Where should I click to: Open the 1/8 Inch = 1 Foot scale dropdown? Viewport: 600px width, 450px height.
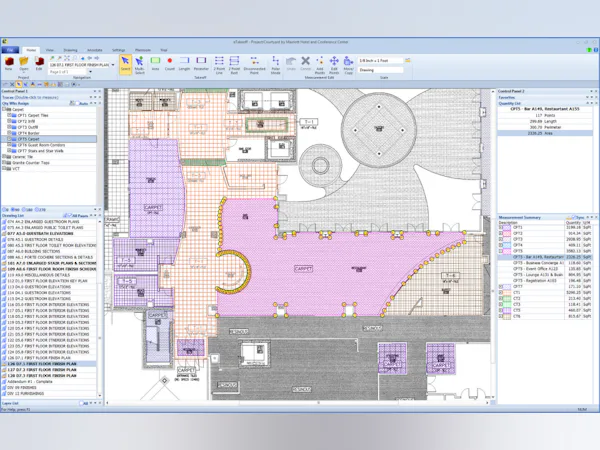tap(380, 60)
